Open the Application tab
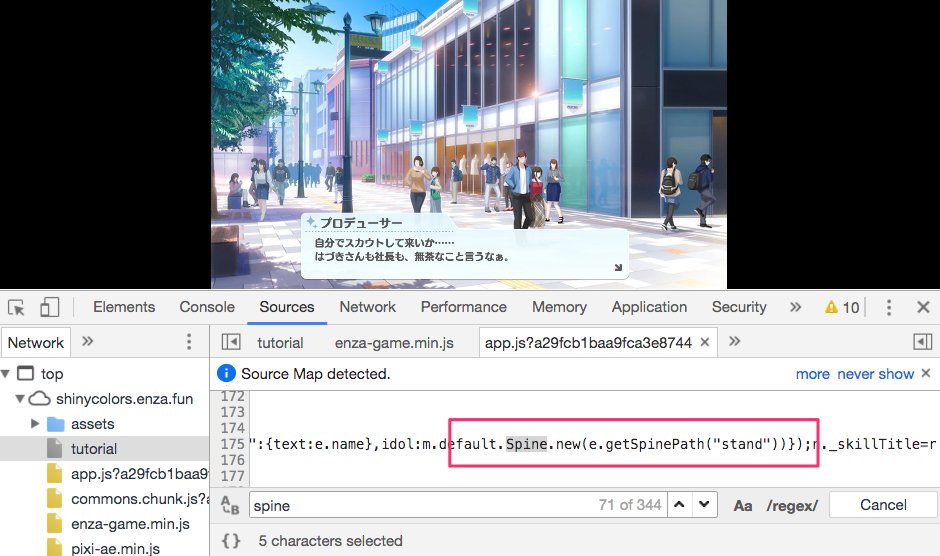This screenshot has height=556, width=940. [x=649, y=307]
